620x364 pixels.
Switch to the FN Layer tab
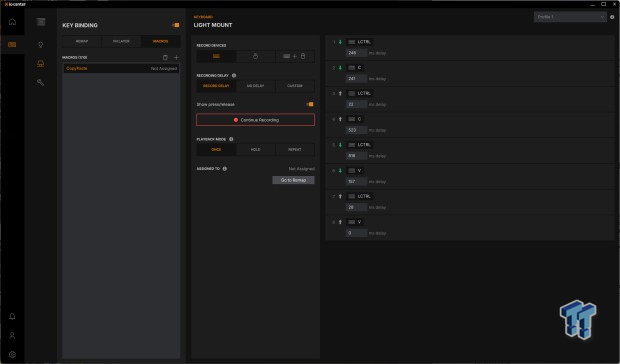[x=121, y=41]
